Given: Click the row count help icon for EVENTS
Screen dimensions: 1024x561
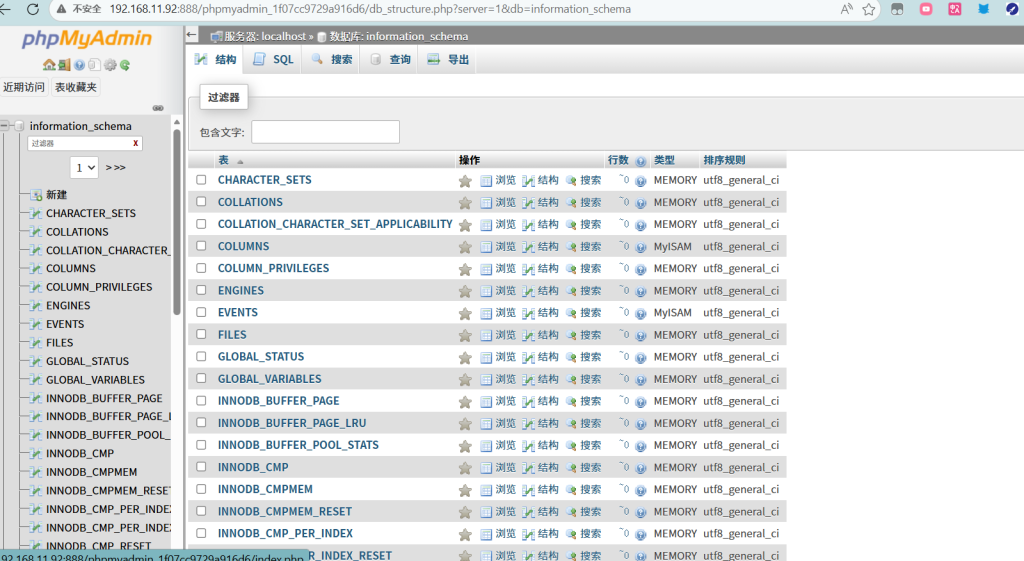Looking at the screenshot, I should [640, 313].
